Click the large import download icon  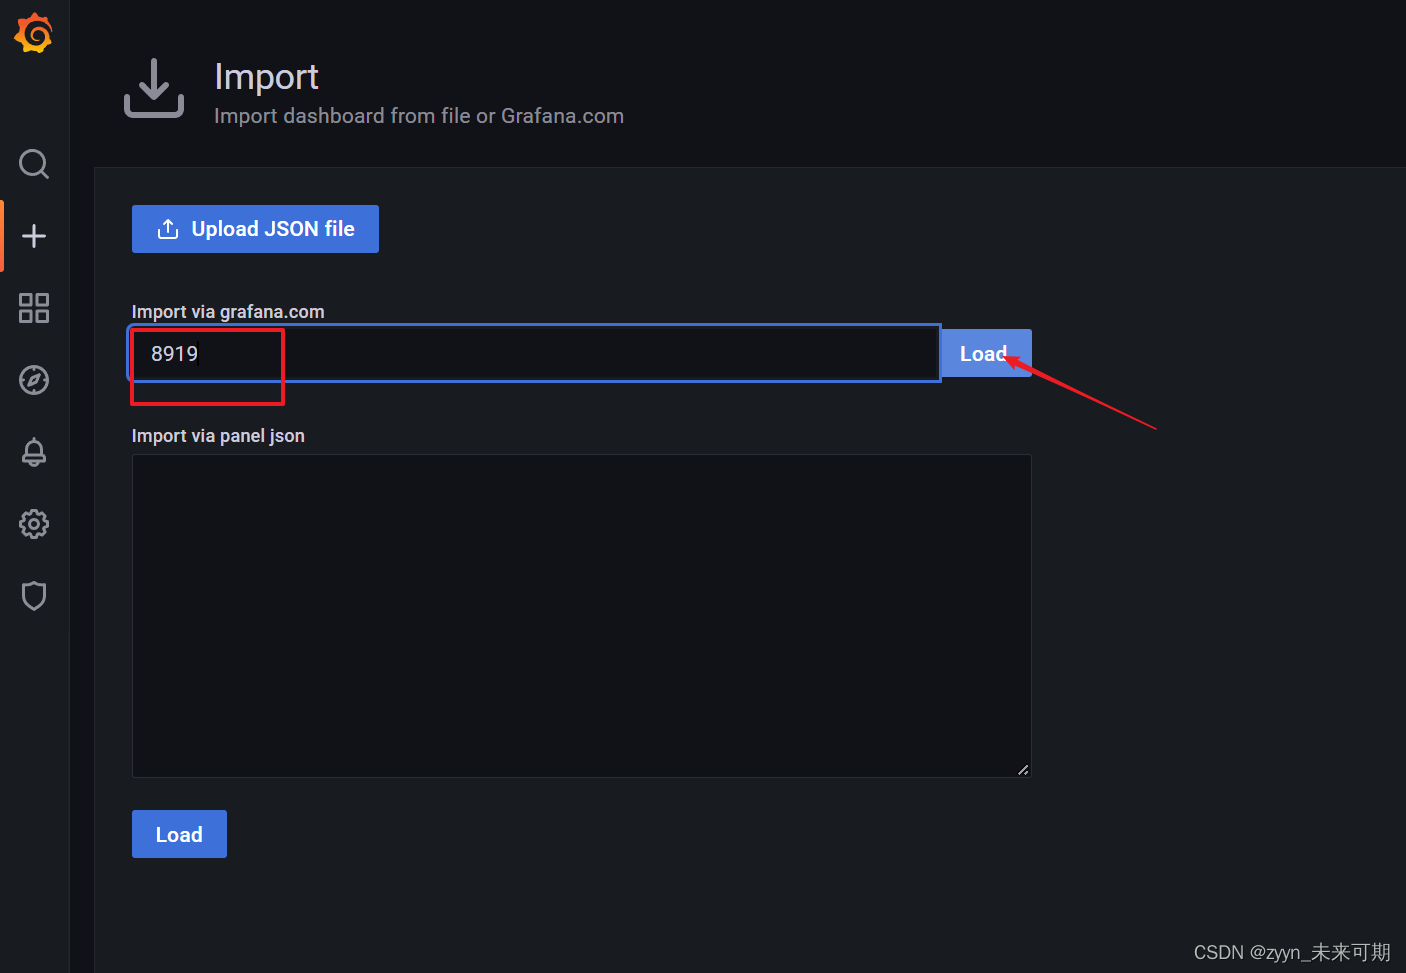[x=154, y=88]
